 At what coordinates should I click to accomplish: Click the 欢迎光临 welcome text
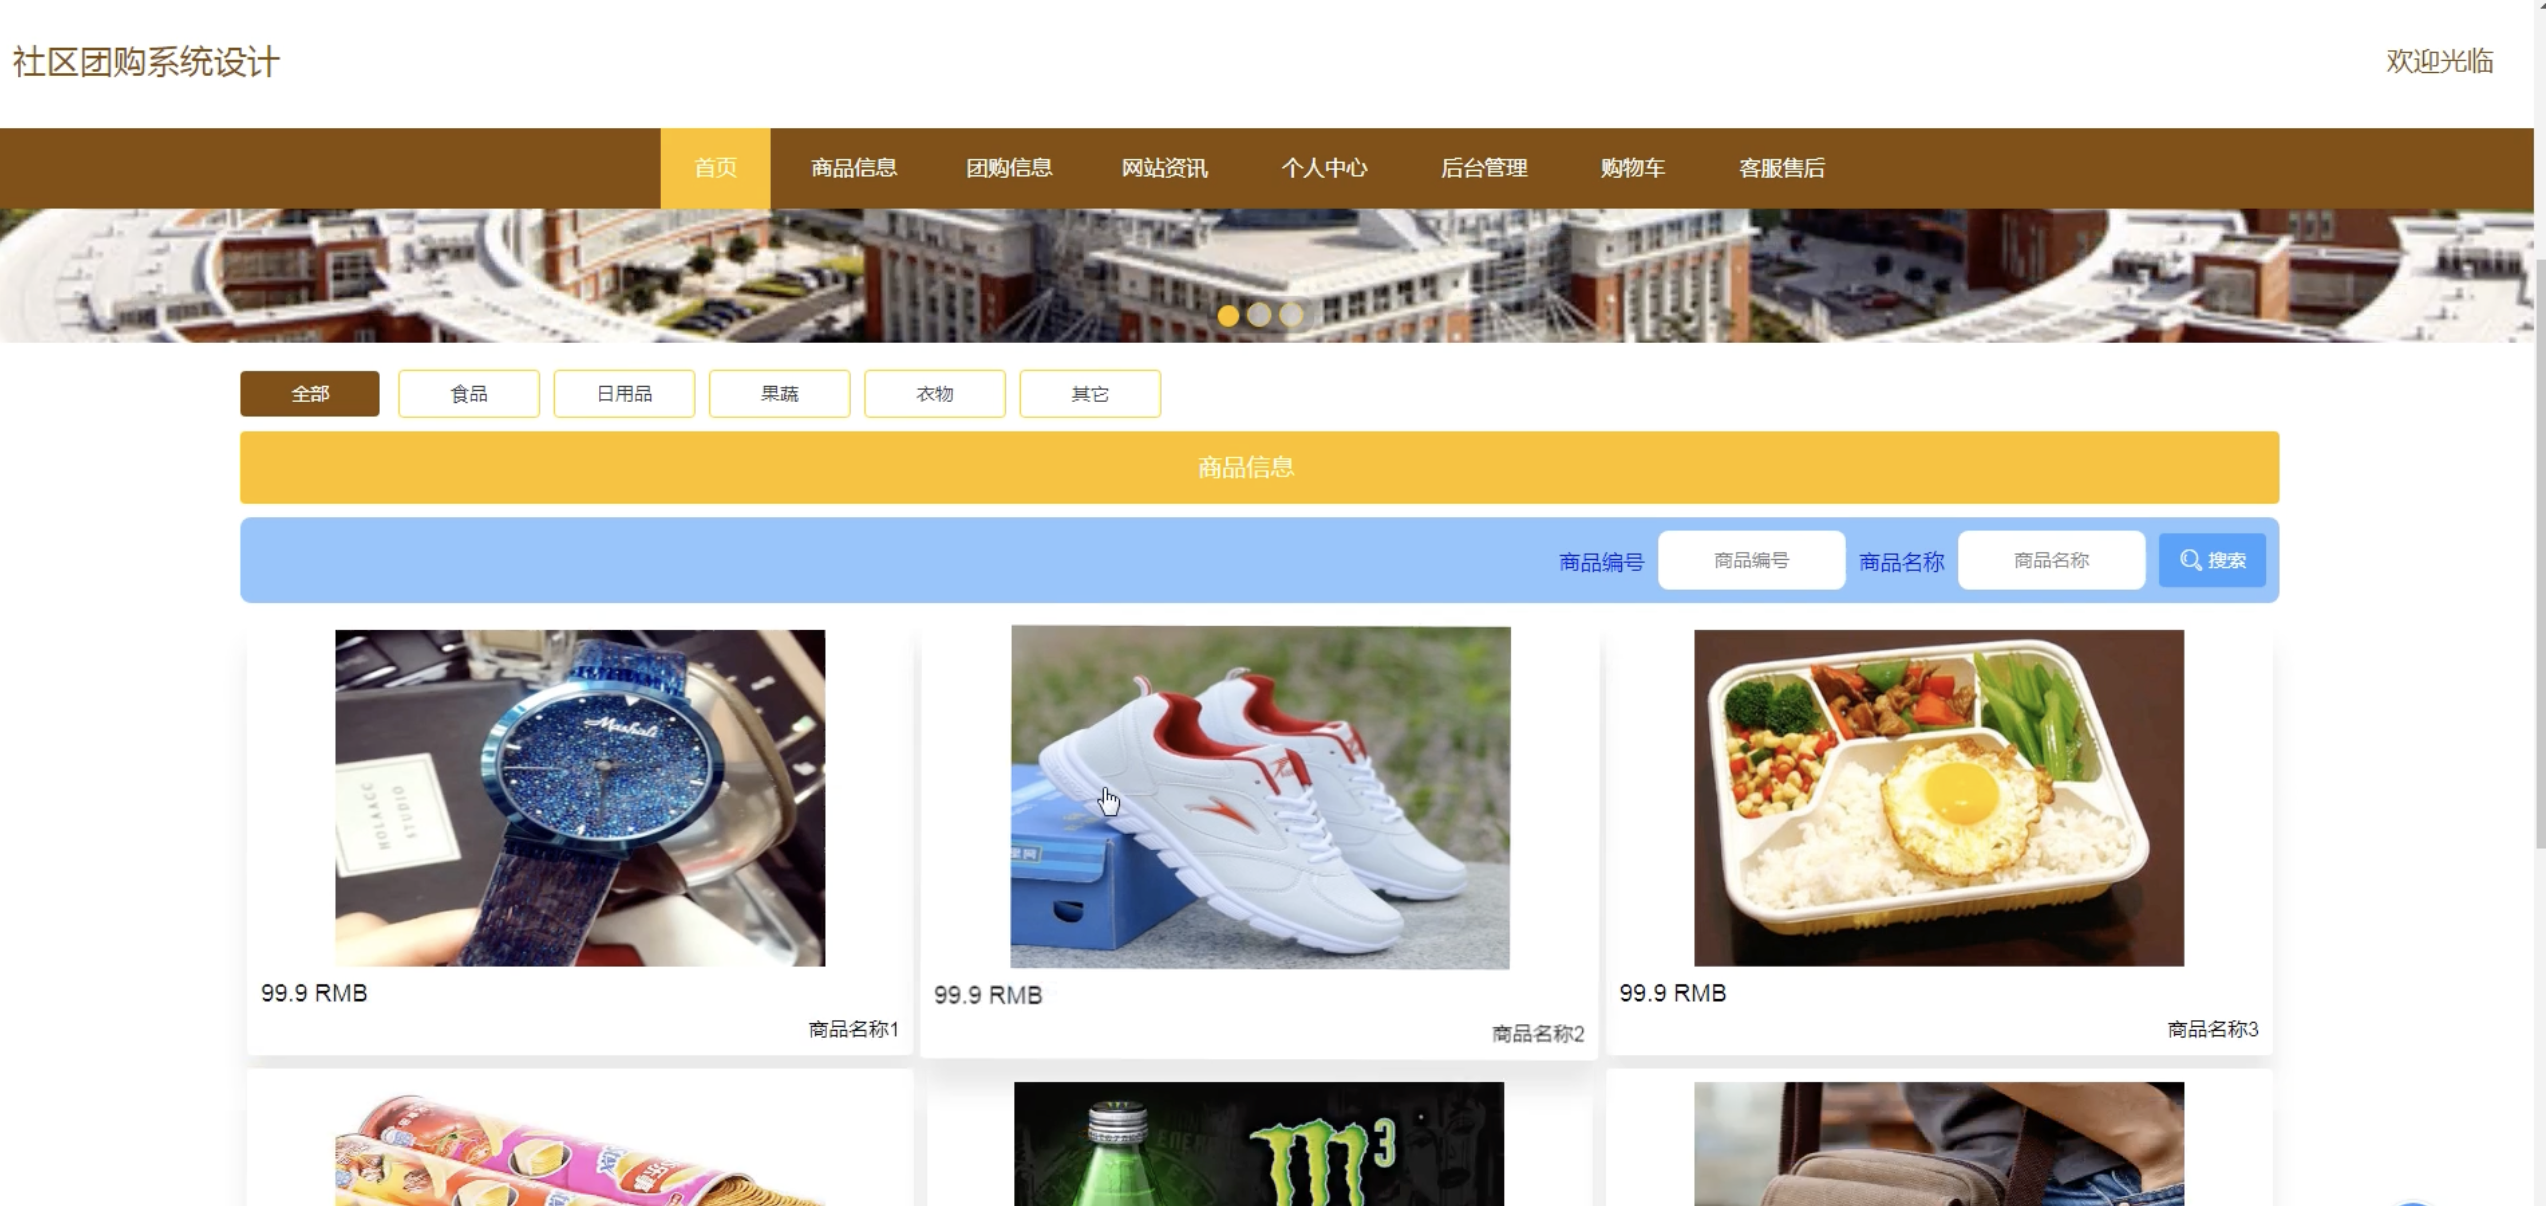pos(2439,61)
